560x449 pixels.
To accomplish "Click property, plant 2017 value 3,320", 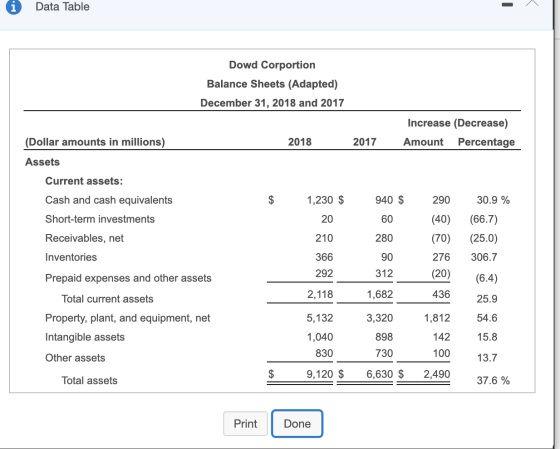I will pyautogui.click(x=380, y=318).
